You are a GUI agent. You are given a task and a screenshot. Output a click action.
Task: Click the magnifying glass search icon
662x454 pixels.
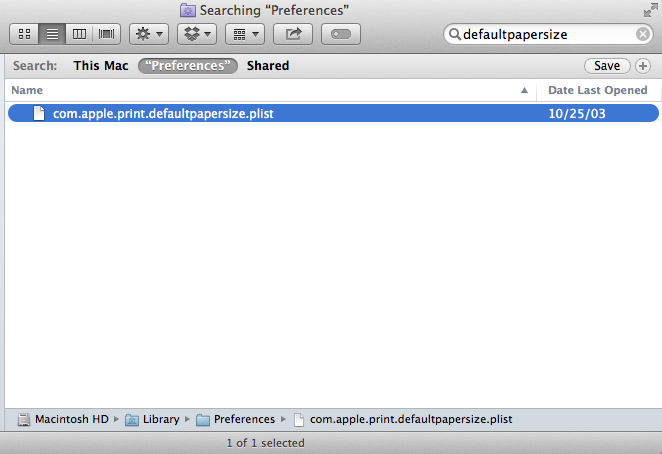pos(454,34)
